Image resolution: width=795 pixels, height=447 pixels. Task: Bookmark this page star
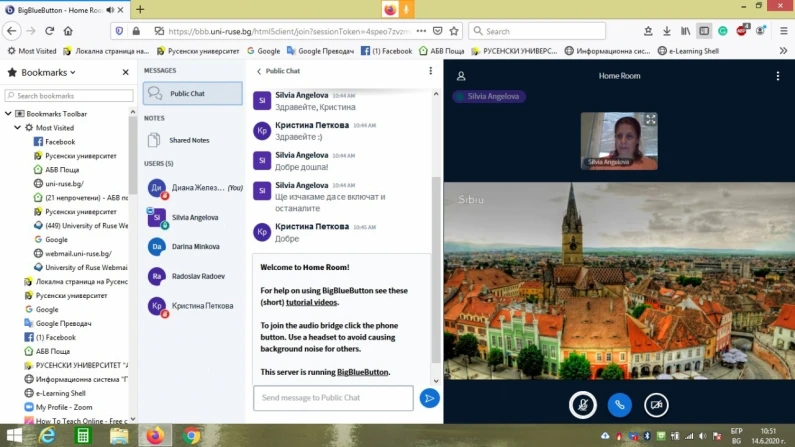point(454,31)
